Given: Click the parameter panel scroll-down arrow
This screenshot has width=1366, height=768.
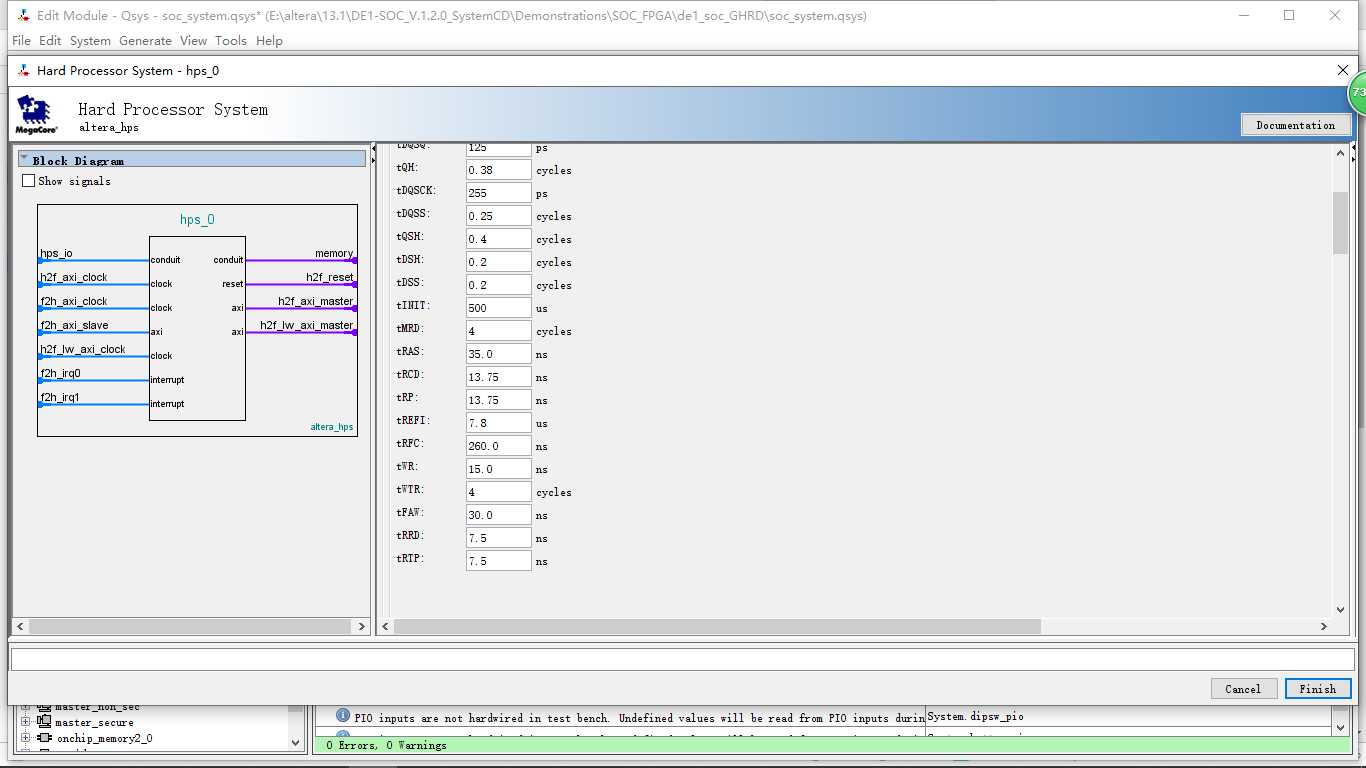Looking at the screenshot, I should point(1340,610).
